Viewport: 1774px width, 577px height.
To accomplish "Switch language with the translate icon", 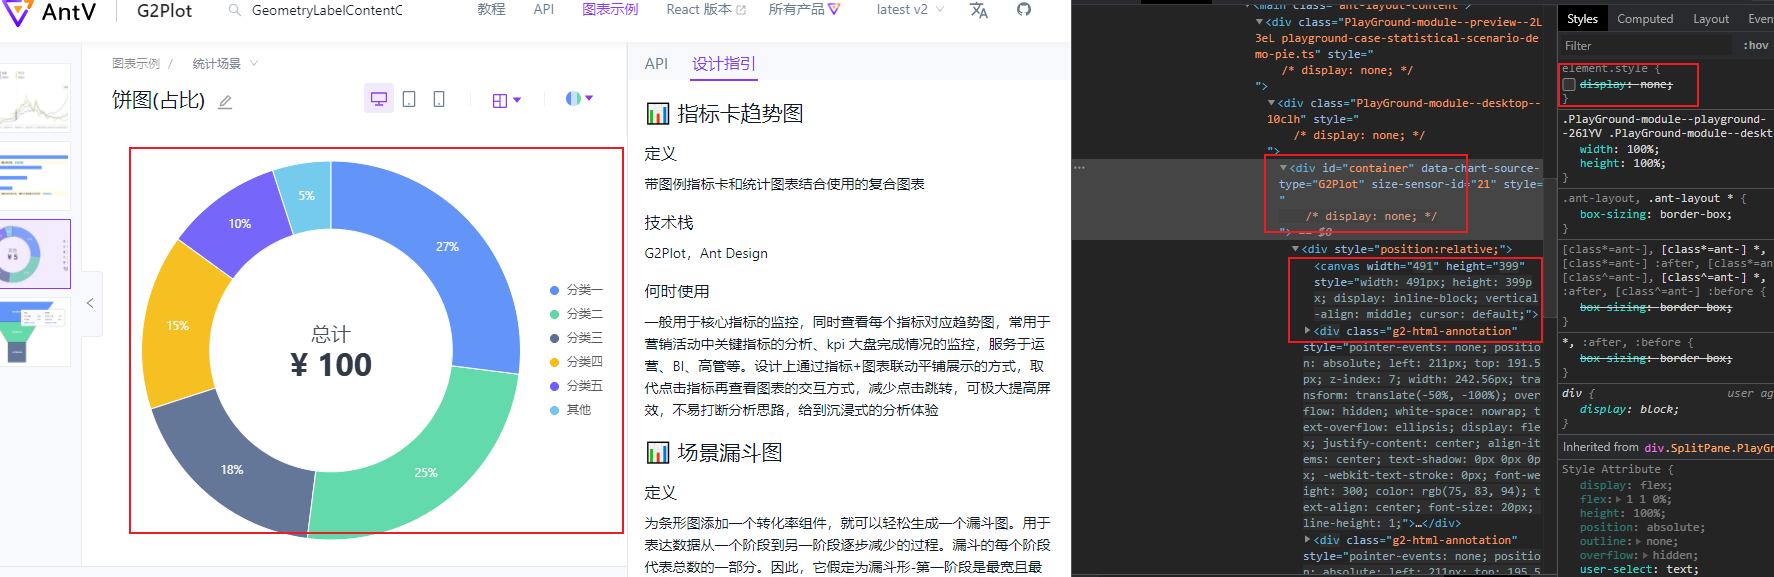I will tap(979, 10).
